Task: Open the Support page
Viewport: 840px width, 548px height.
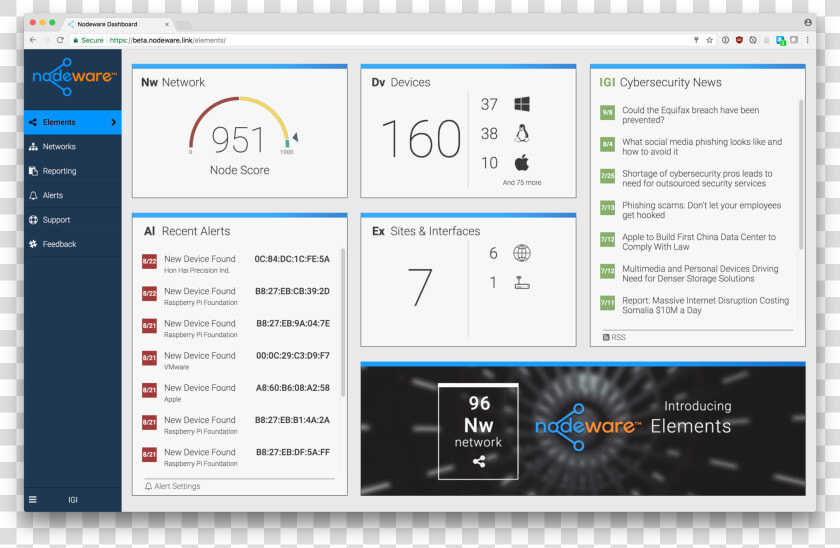Action: (72, 220)
